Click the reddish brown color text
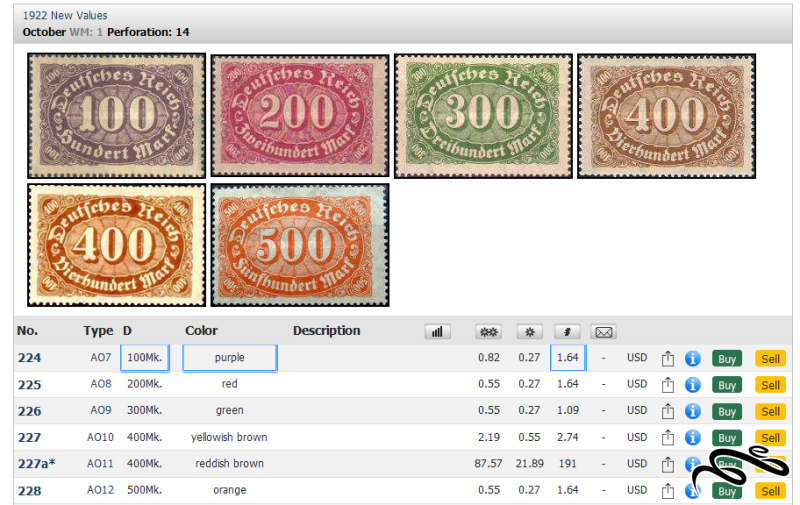This screenshot has height=505, width=800. coord(230,464)
